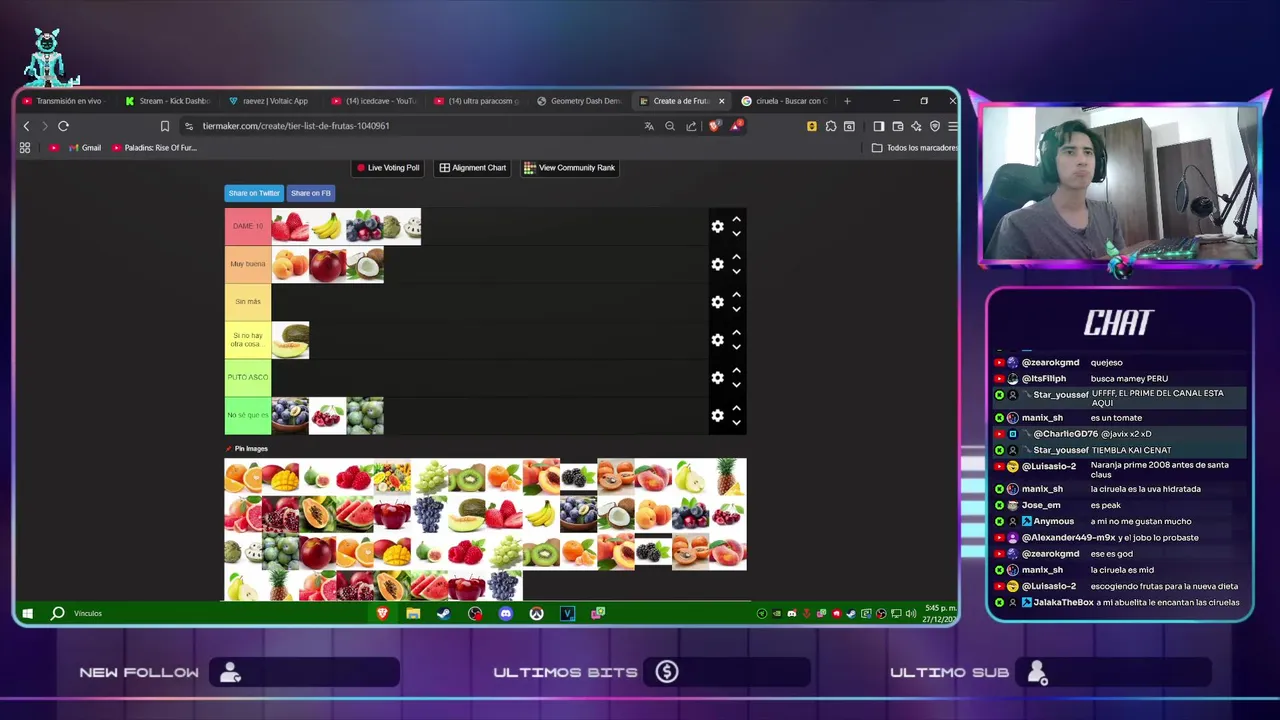Toggle the Pin Images option
The width and height of the screenshot is (1280, 720).
click(x=247, y=448)
